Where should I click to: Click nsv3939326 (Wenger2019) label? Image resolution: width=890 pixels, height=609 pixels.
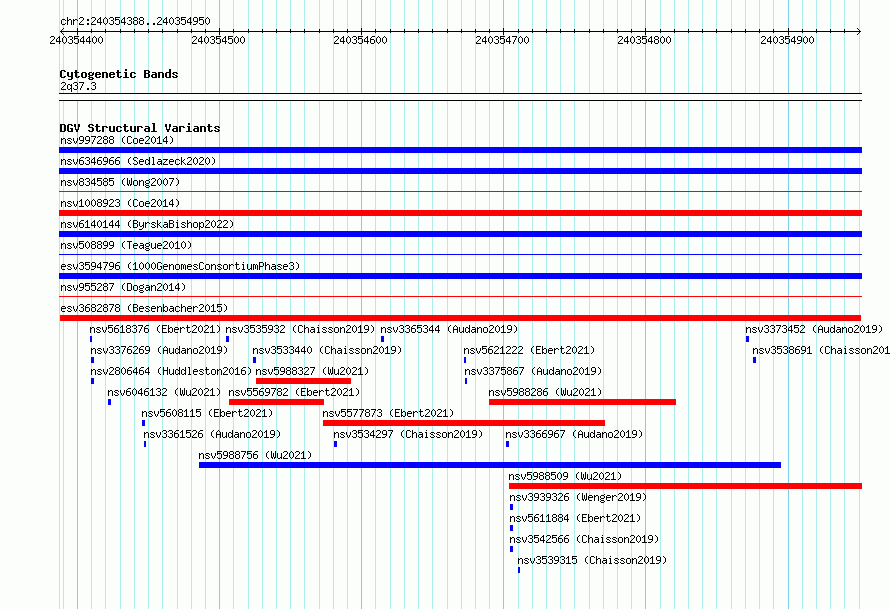click(x=578, y=497)
